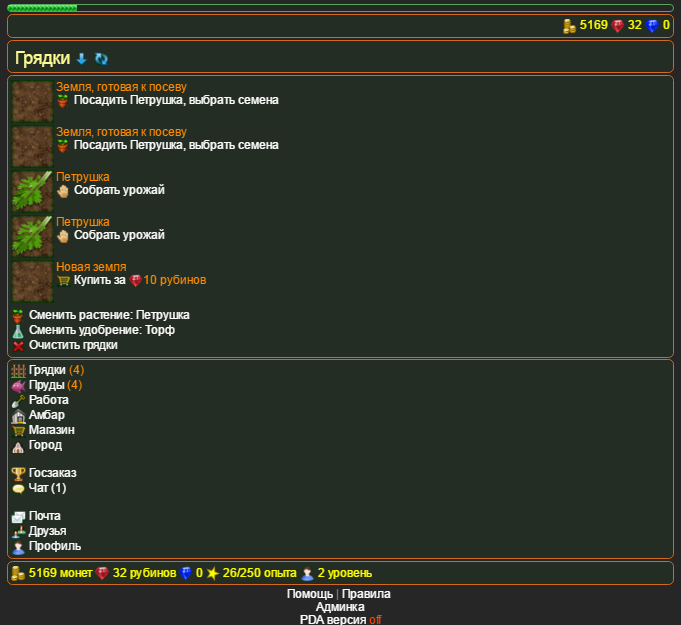This screenshot has height=625, width=681.
Task: Click the fish icon beside Пруды
Action: [x=18, y=386]
